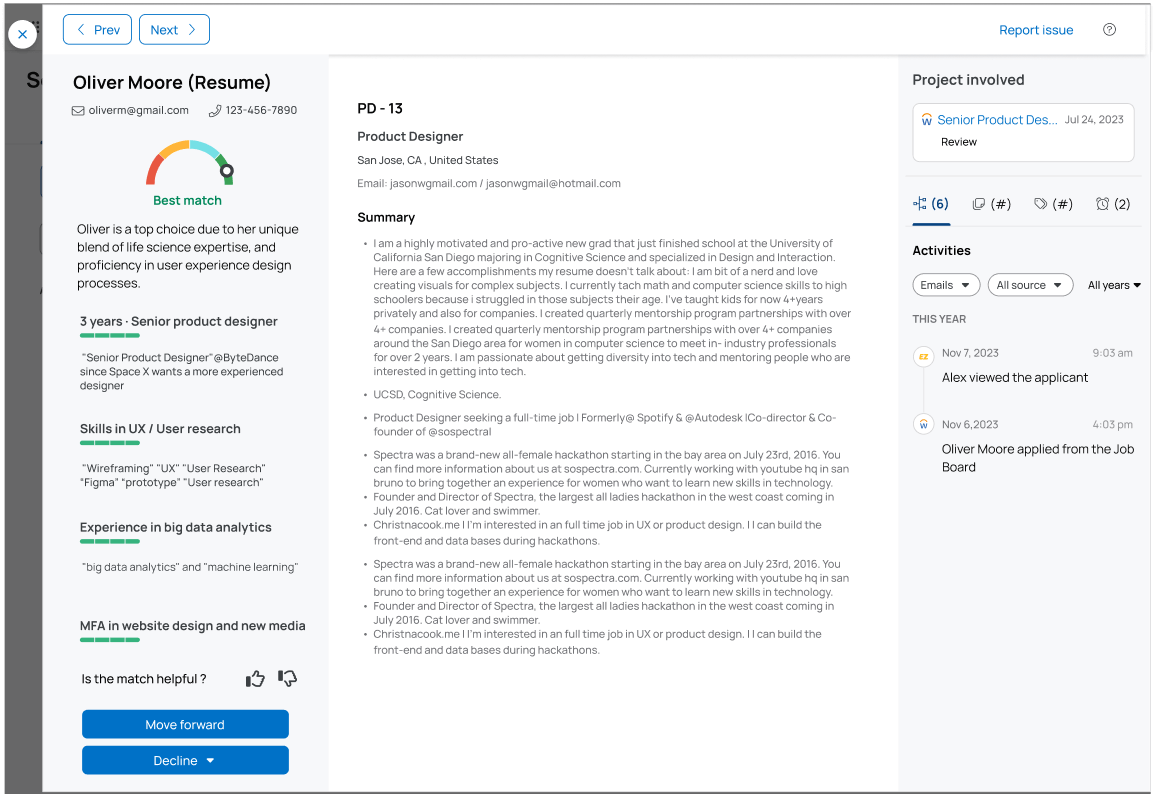
Task: Open the All years dropdown
Action: coord(1114,285)
